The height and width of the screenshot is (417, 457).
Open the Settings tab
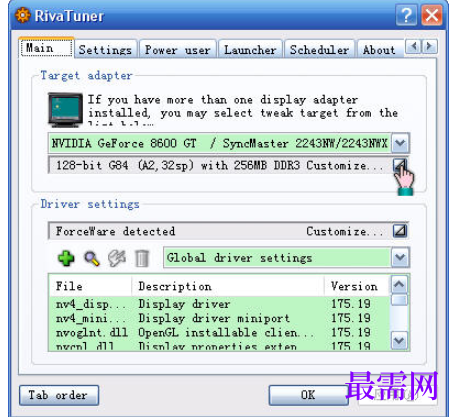pos(105,50)
